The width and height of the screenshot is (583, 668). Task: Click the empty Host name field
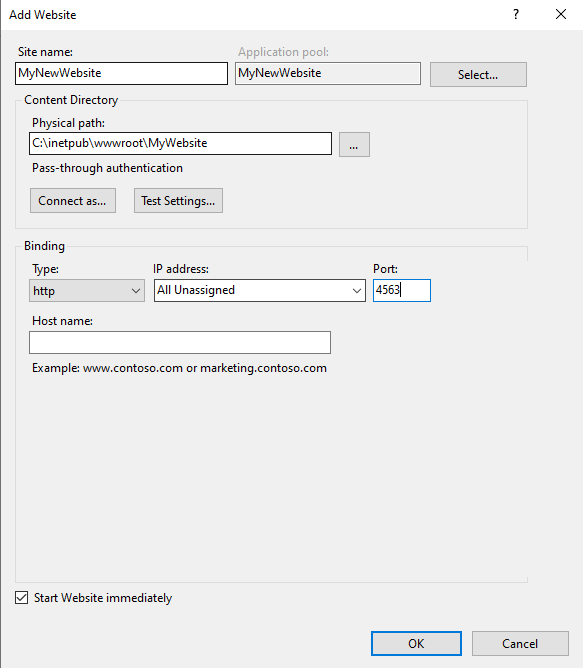point(180,343)
